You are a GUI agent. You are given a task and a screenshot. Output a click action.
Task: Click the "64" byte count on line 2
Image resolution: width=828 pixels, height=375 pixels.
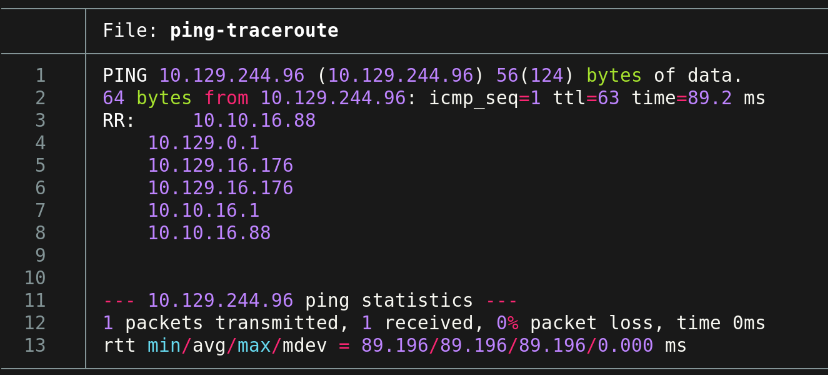(114, 98)
